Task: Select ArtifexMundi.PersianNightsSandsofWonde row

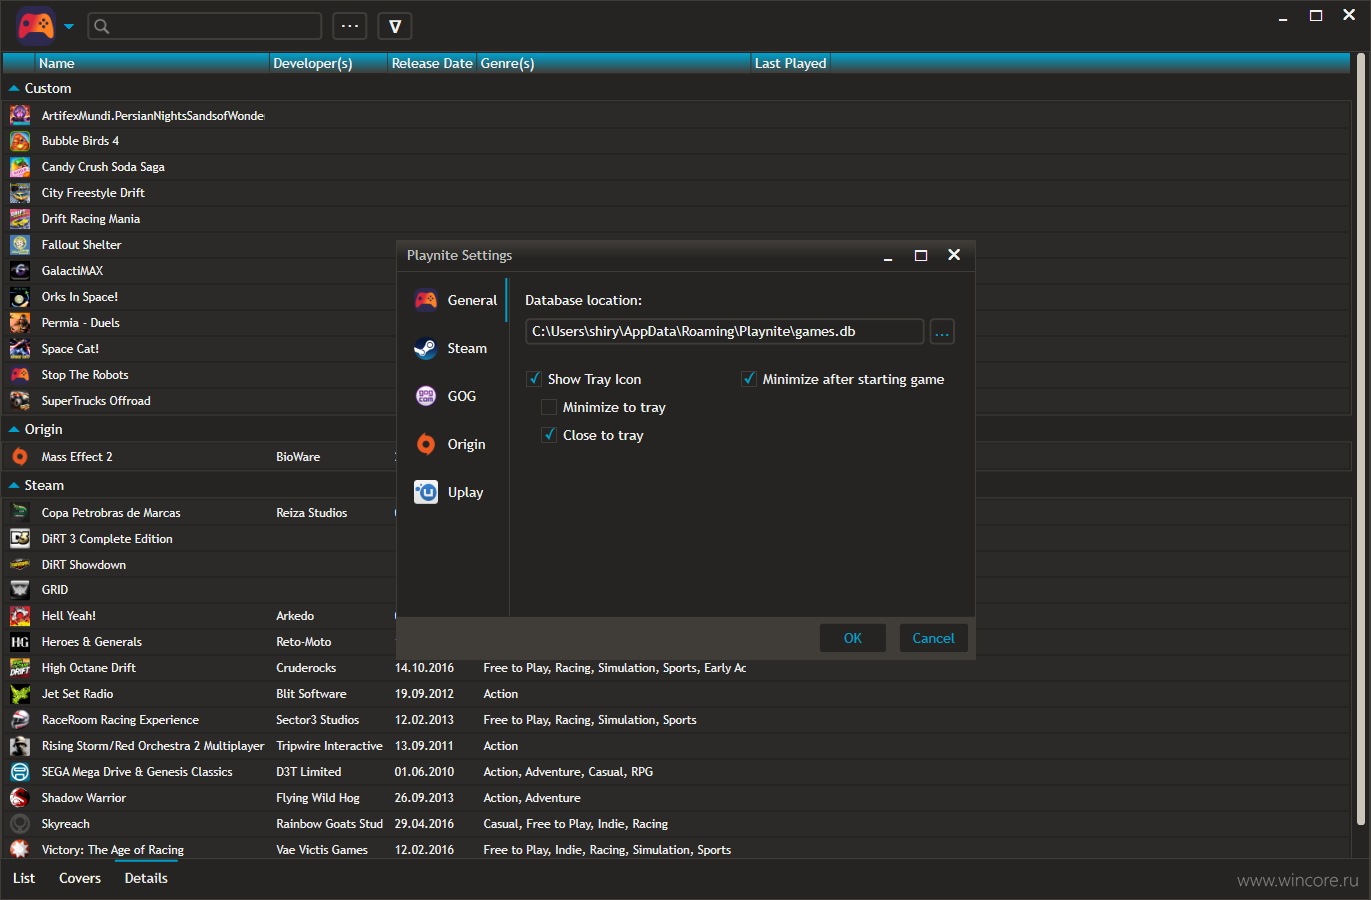Action: click(676, 116)
